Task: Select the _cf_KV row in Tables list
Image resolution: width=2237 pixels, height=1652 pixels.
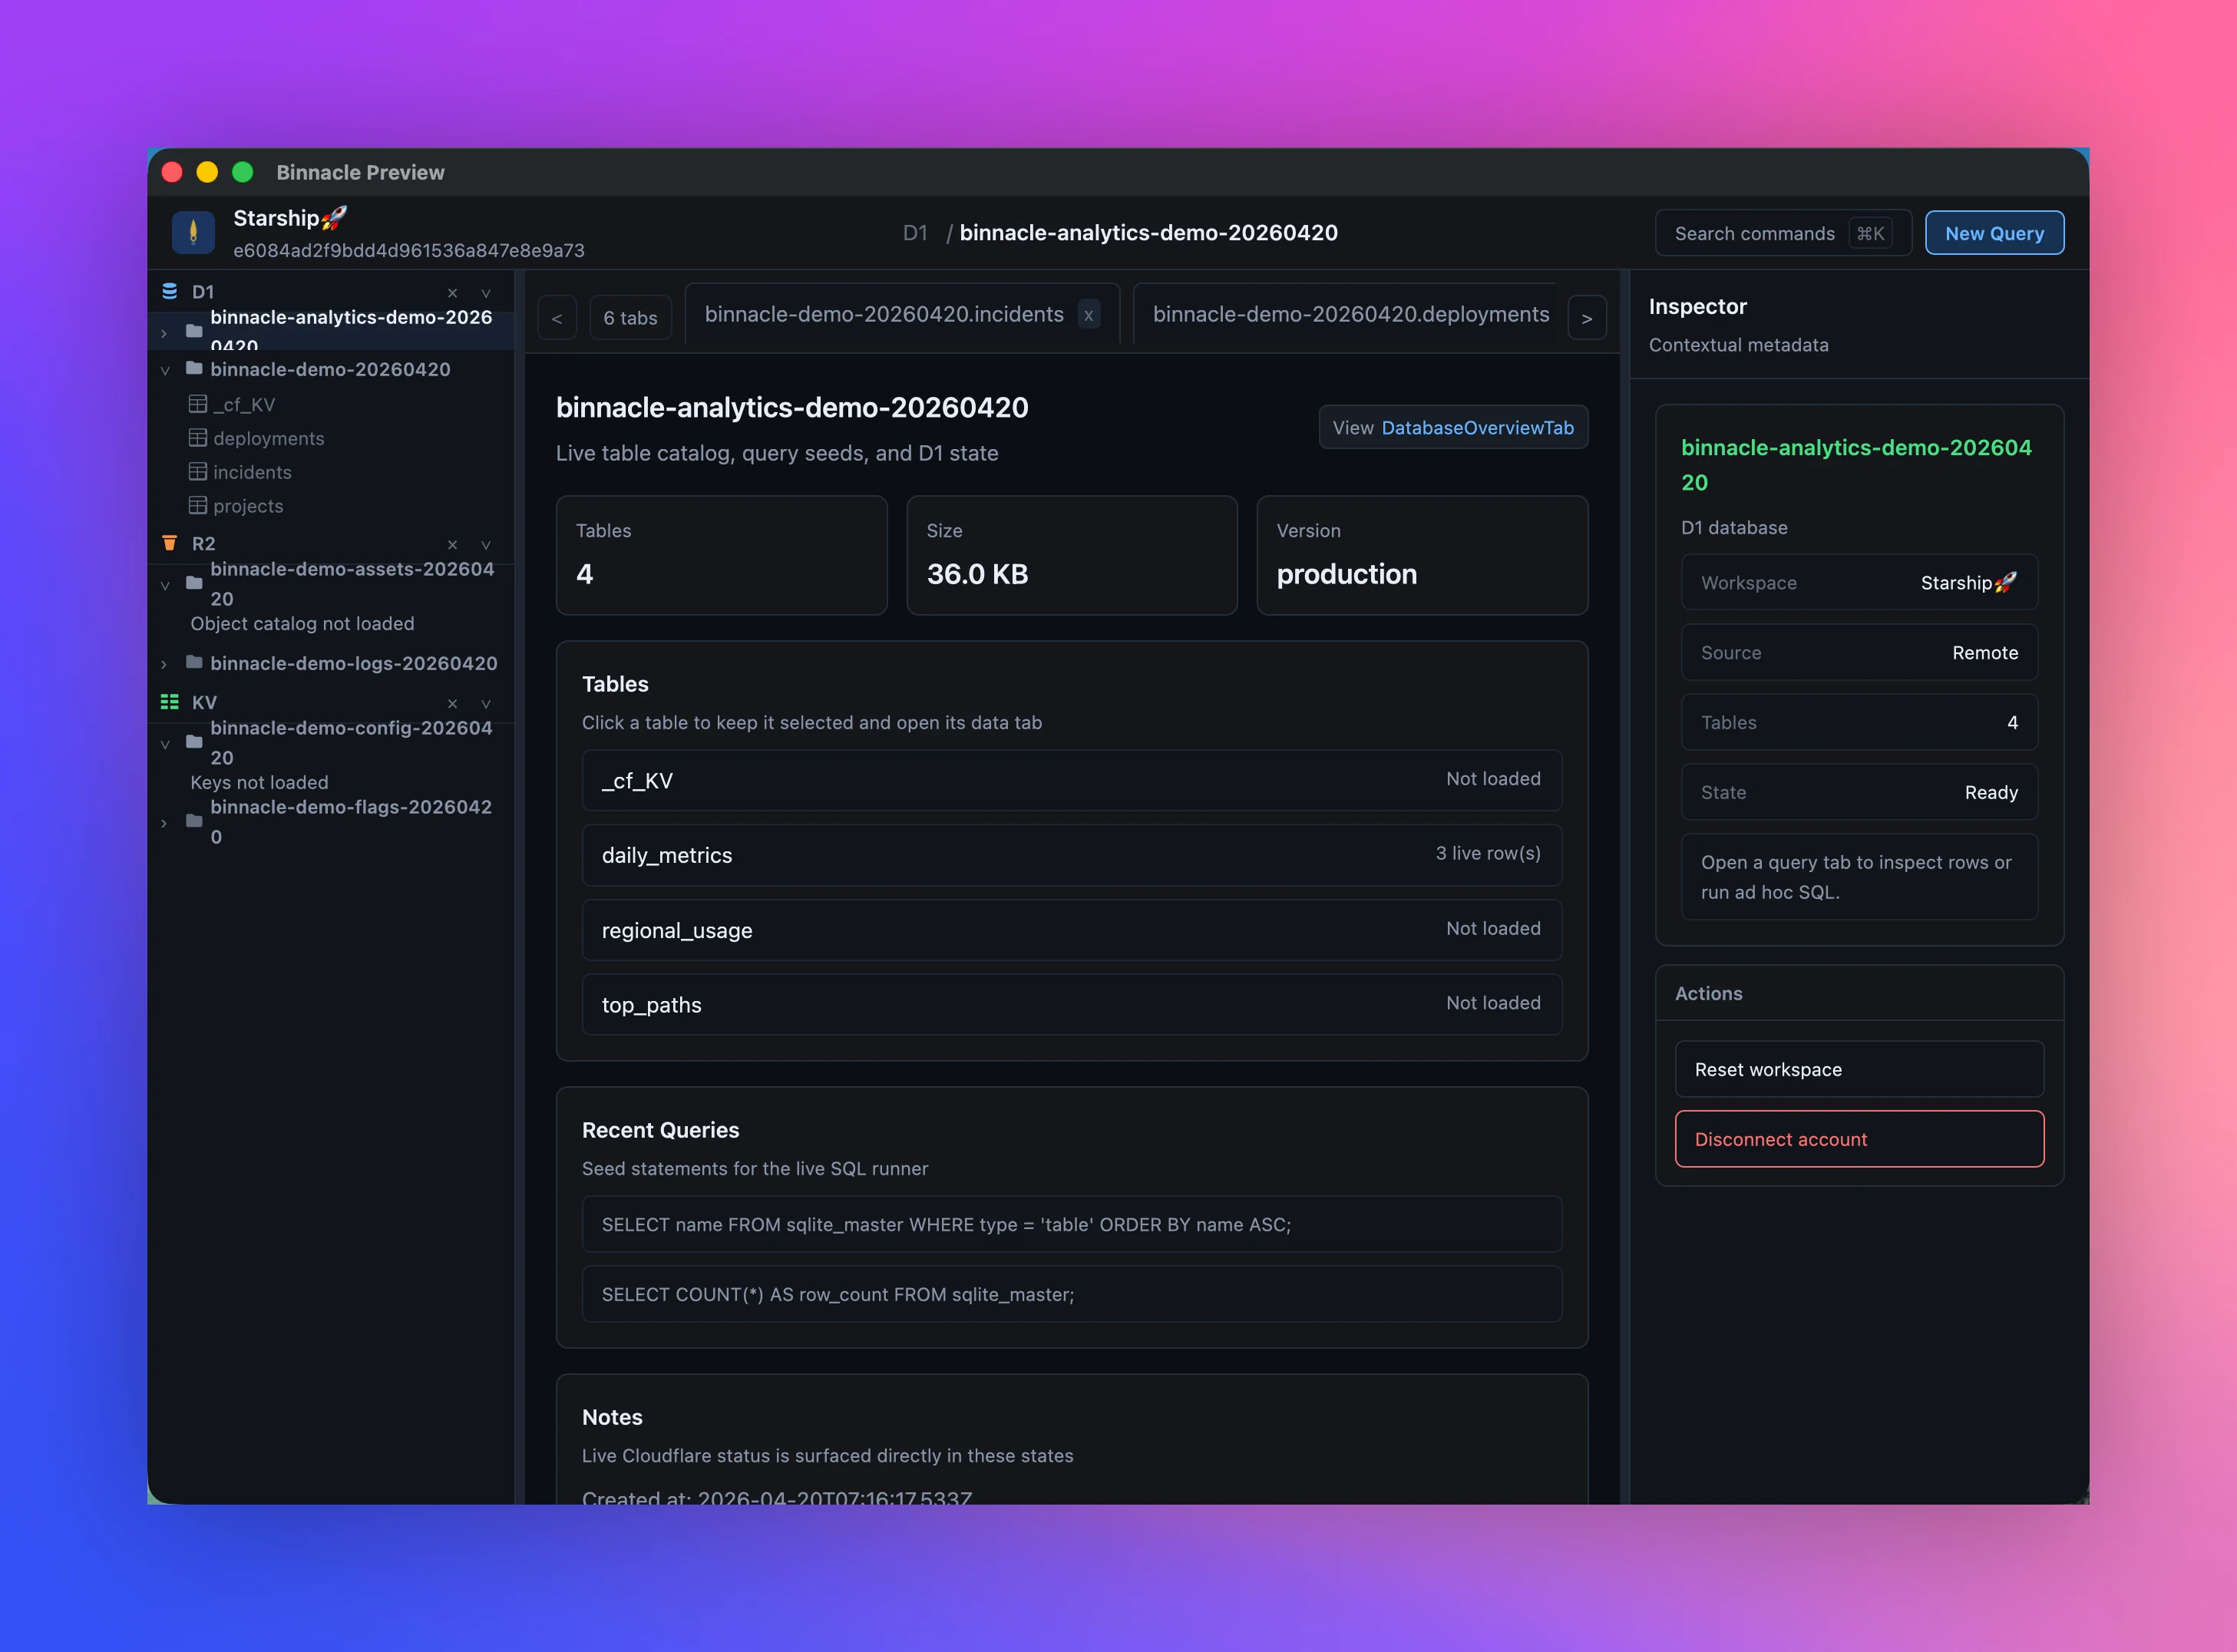Action: pos(1071,780)
